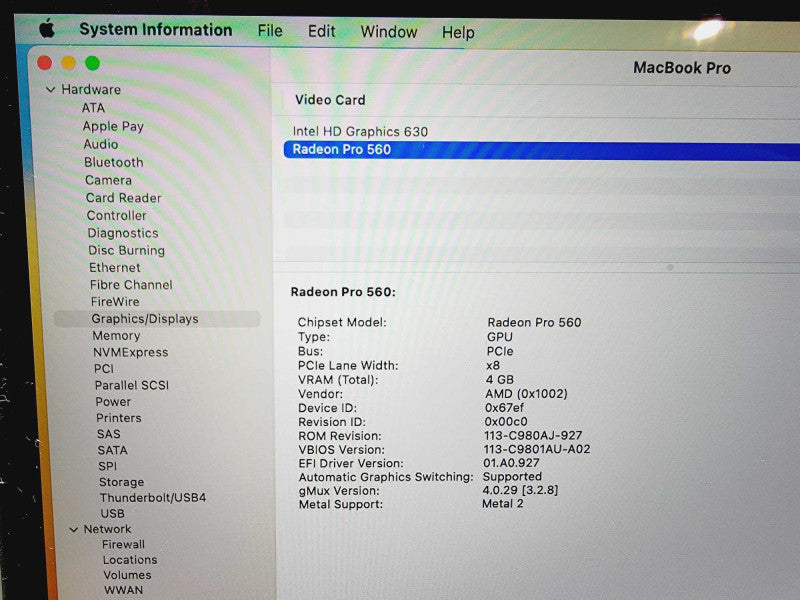Click the Video Card column header
The height and width of the screenshot is (600, 800).
click(330, 100)
